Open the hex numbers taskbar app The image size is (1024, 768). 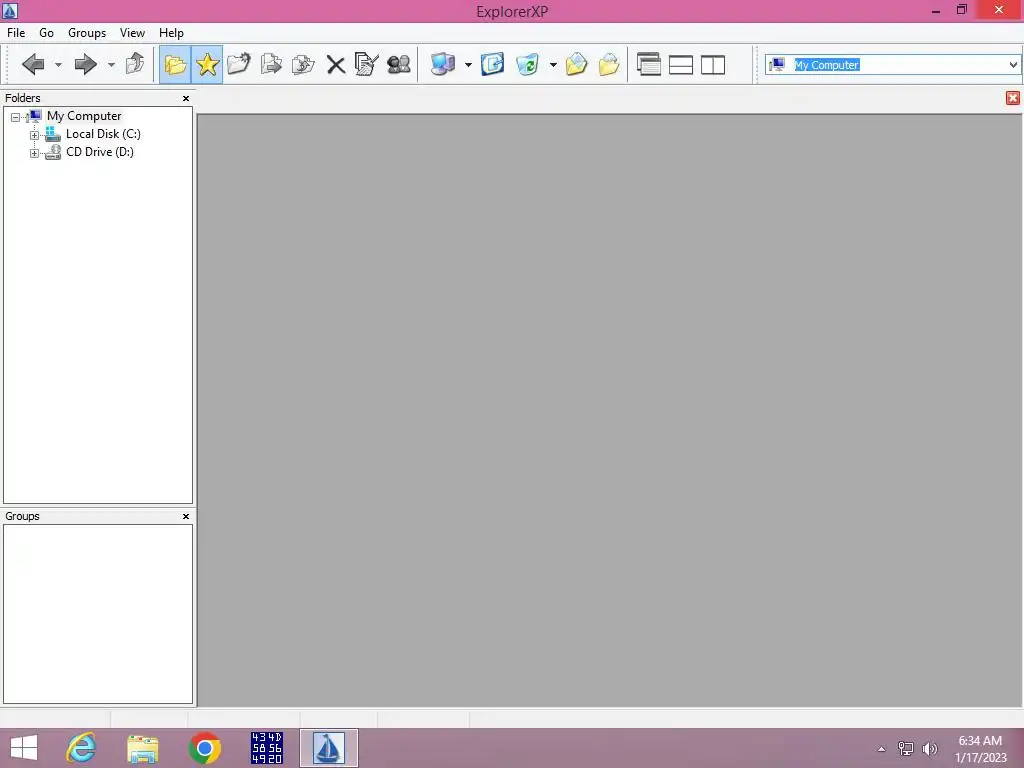click(x=266, y=748)
